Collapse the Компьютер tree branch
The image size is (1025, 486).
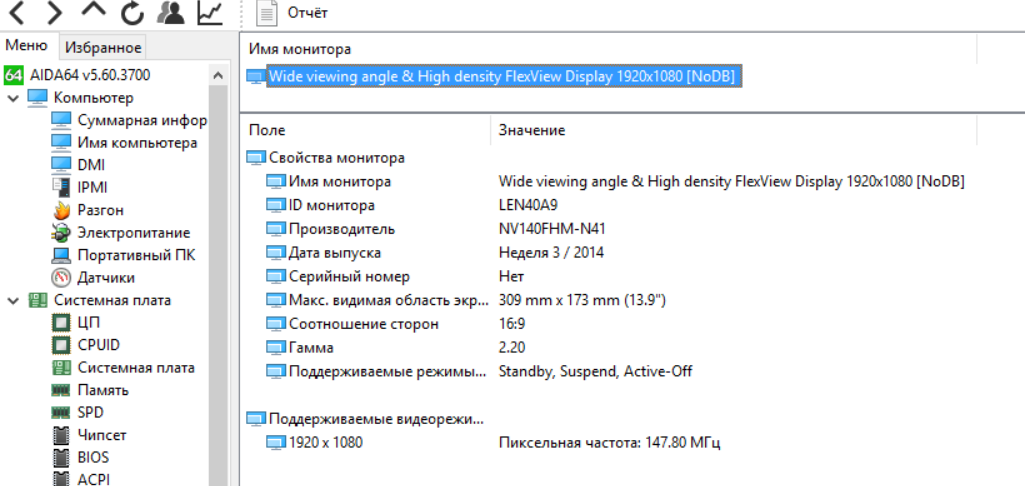coord(12,98)
